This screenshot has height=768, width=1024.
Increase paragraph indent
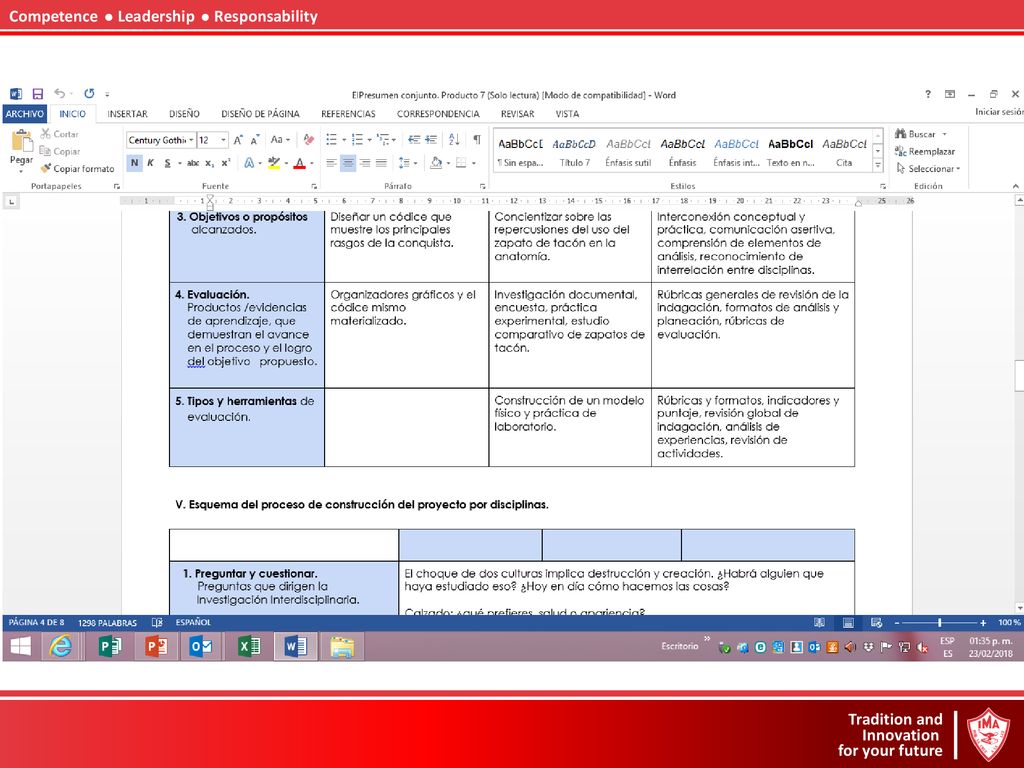[x=431, y=140]
